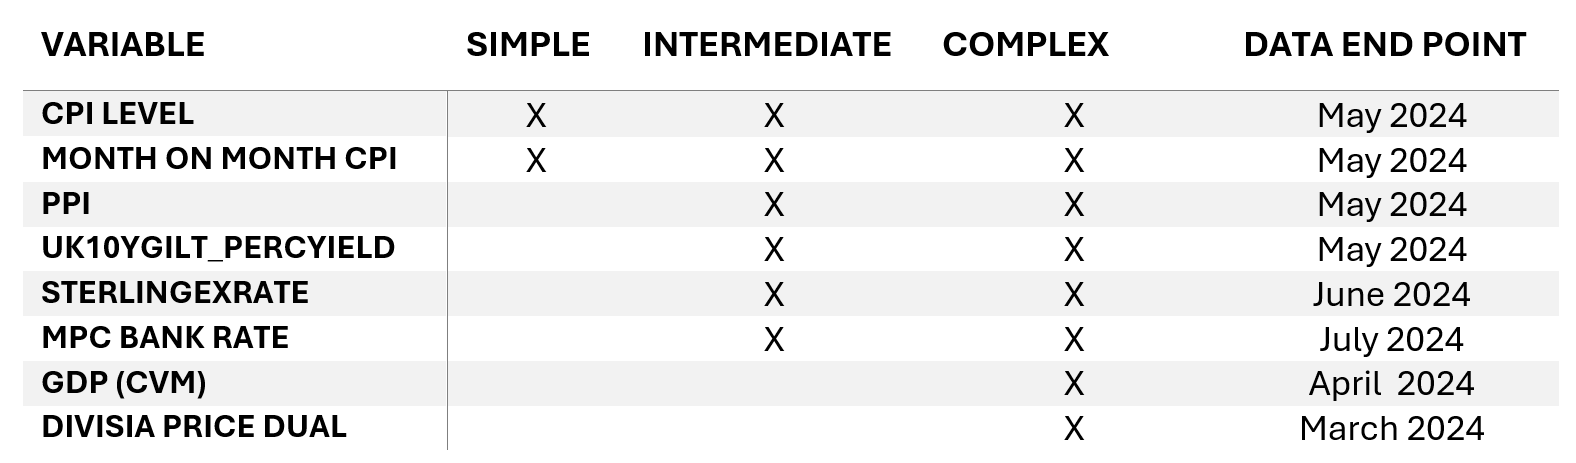1576x463 pixels.
Task: Select the MONTH ON MONTH CPI label
Action: pos(219,159)
